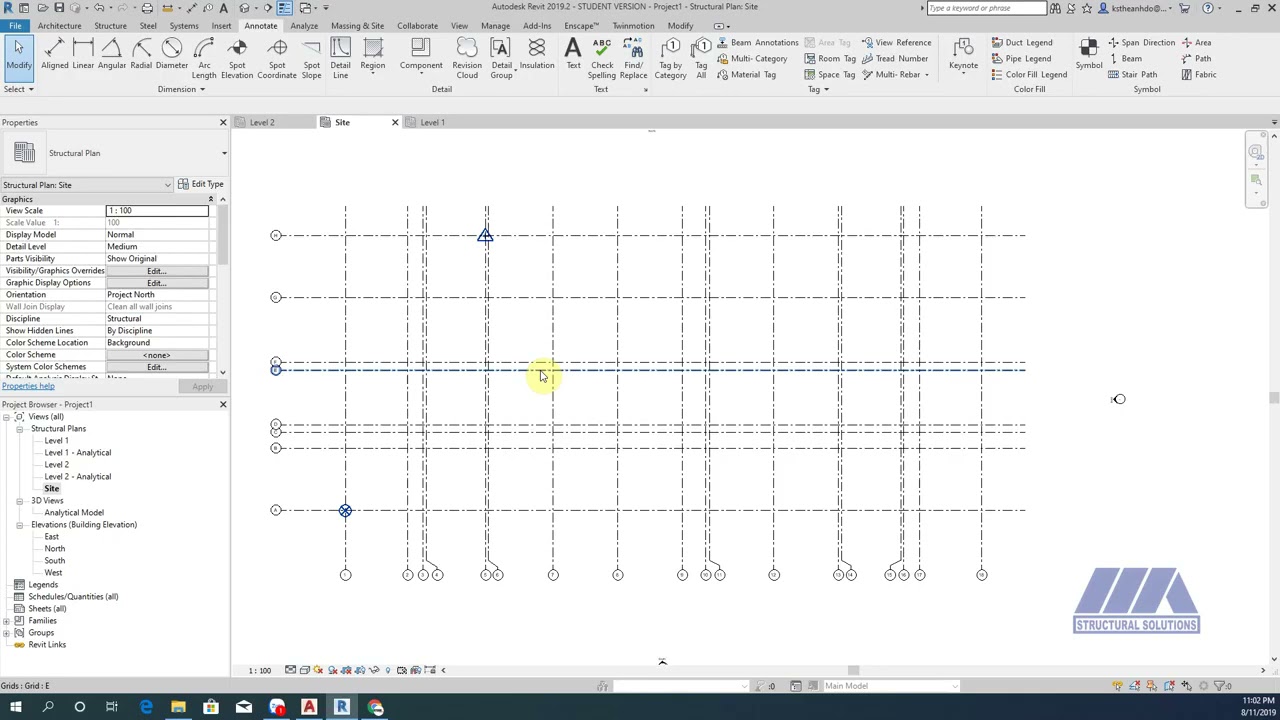Collapse the Elevations (Building Elevation) node
This screenshot has height=720, width=1280.
(19, 525)
